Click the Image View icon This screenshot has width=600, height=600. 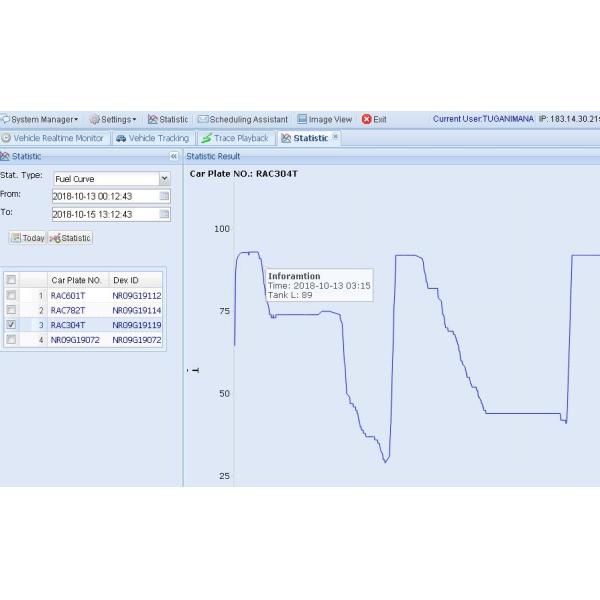(302, 119)
